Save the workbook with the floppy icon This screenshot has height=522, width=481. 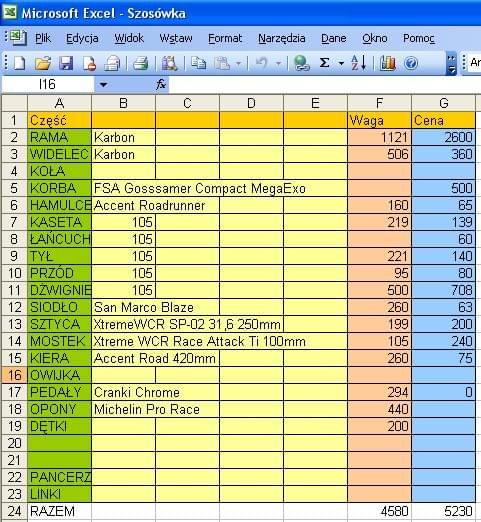(x=66, y=63)
